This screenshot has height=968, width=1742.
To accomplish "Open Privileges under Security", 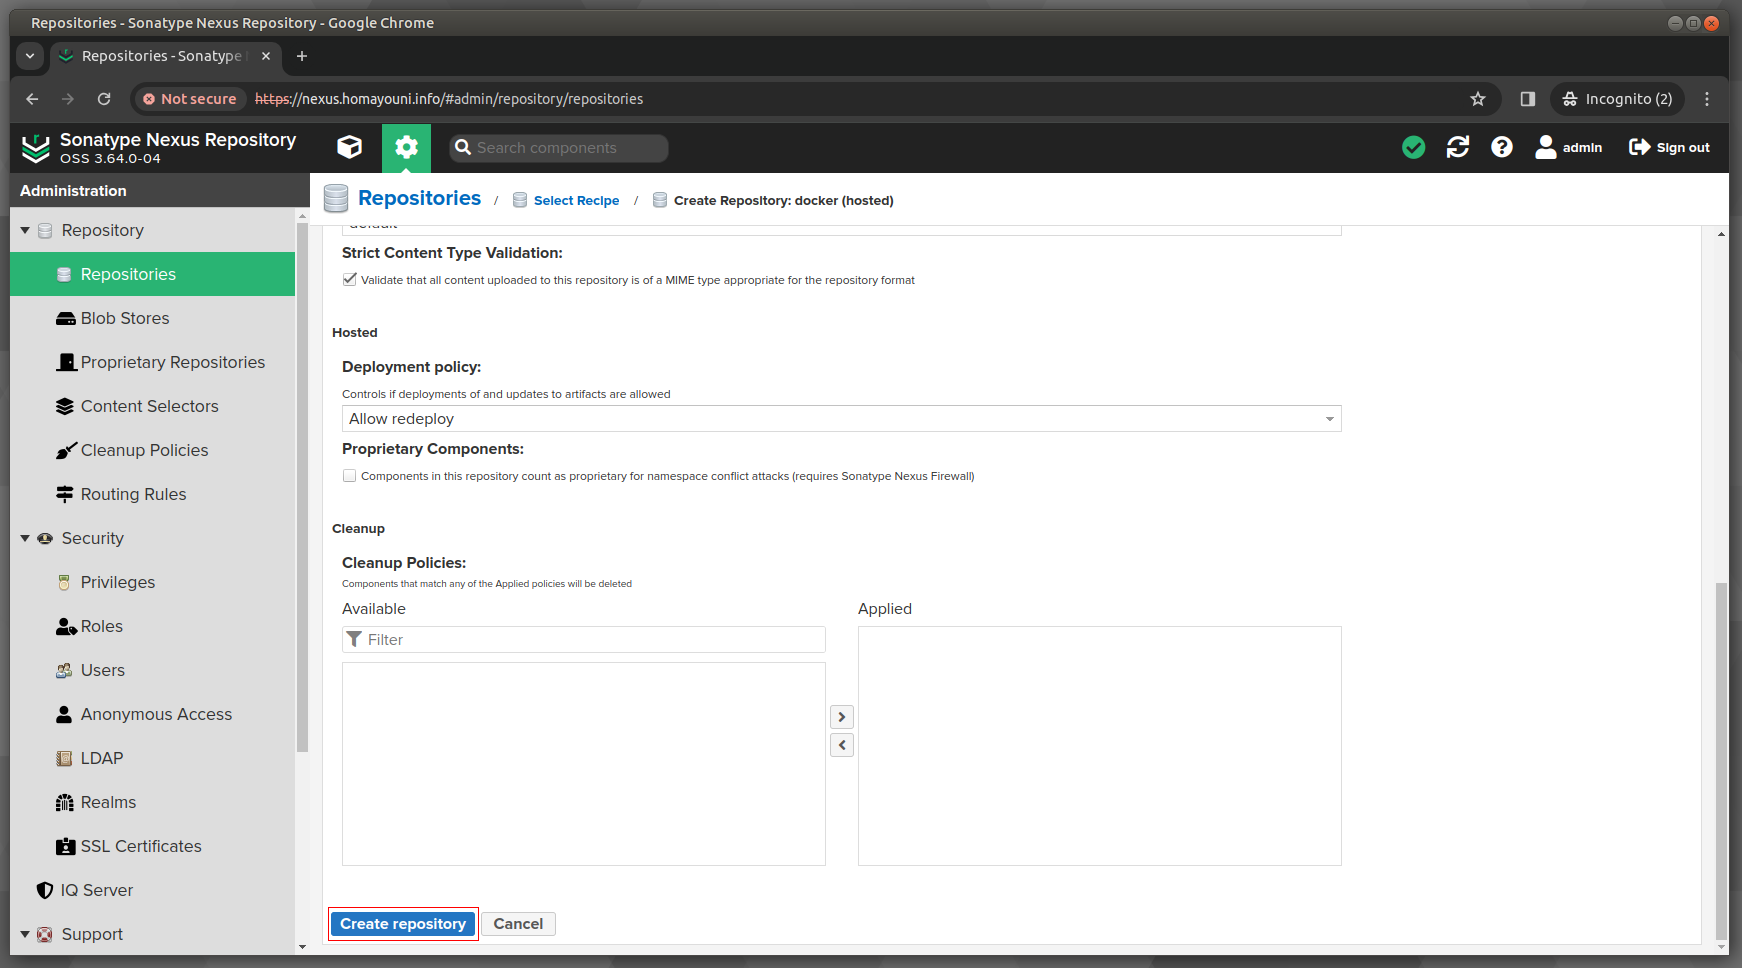I will (x=152, y=582).
